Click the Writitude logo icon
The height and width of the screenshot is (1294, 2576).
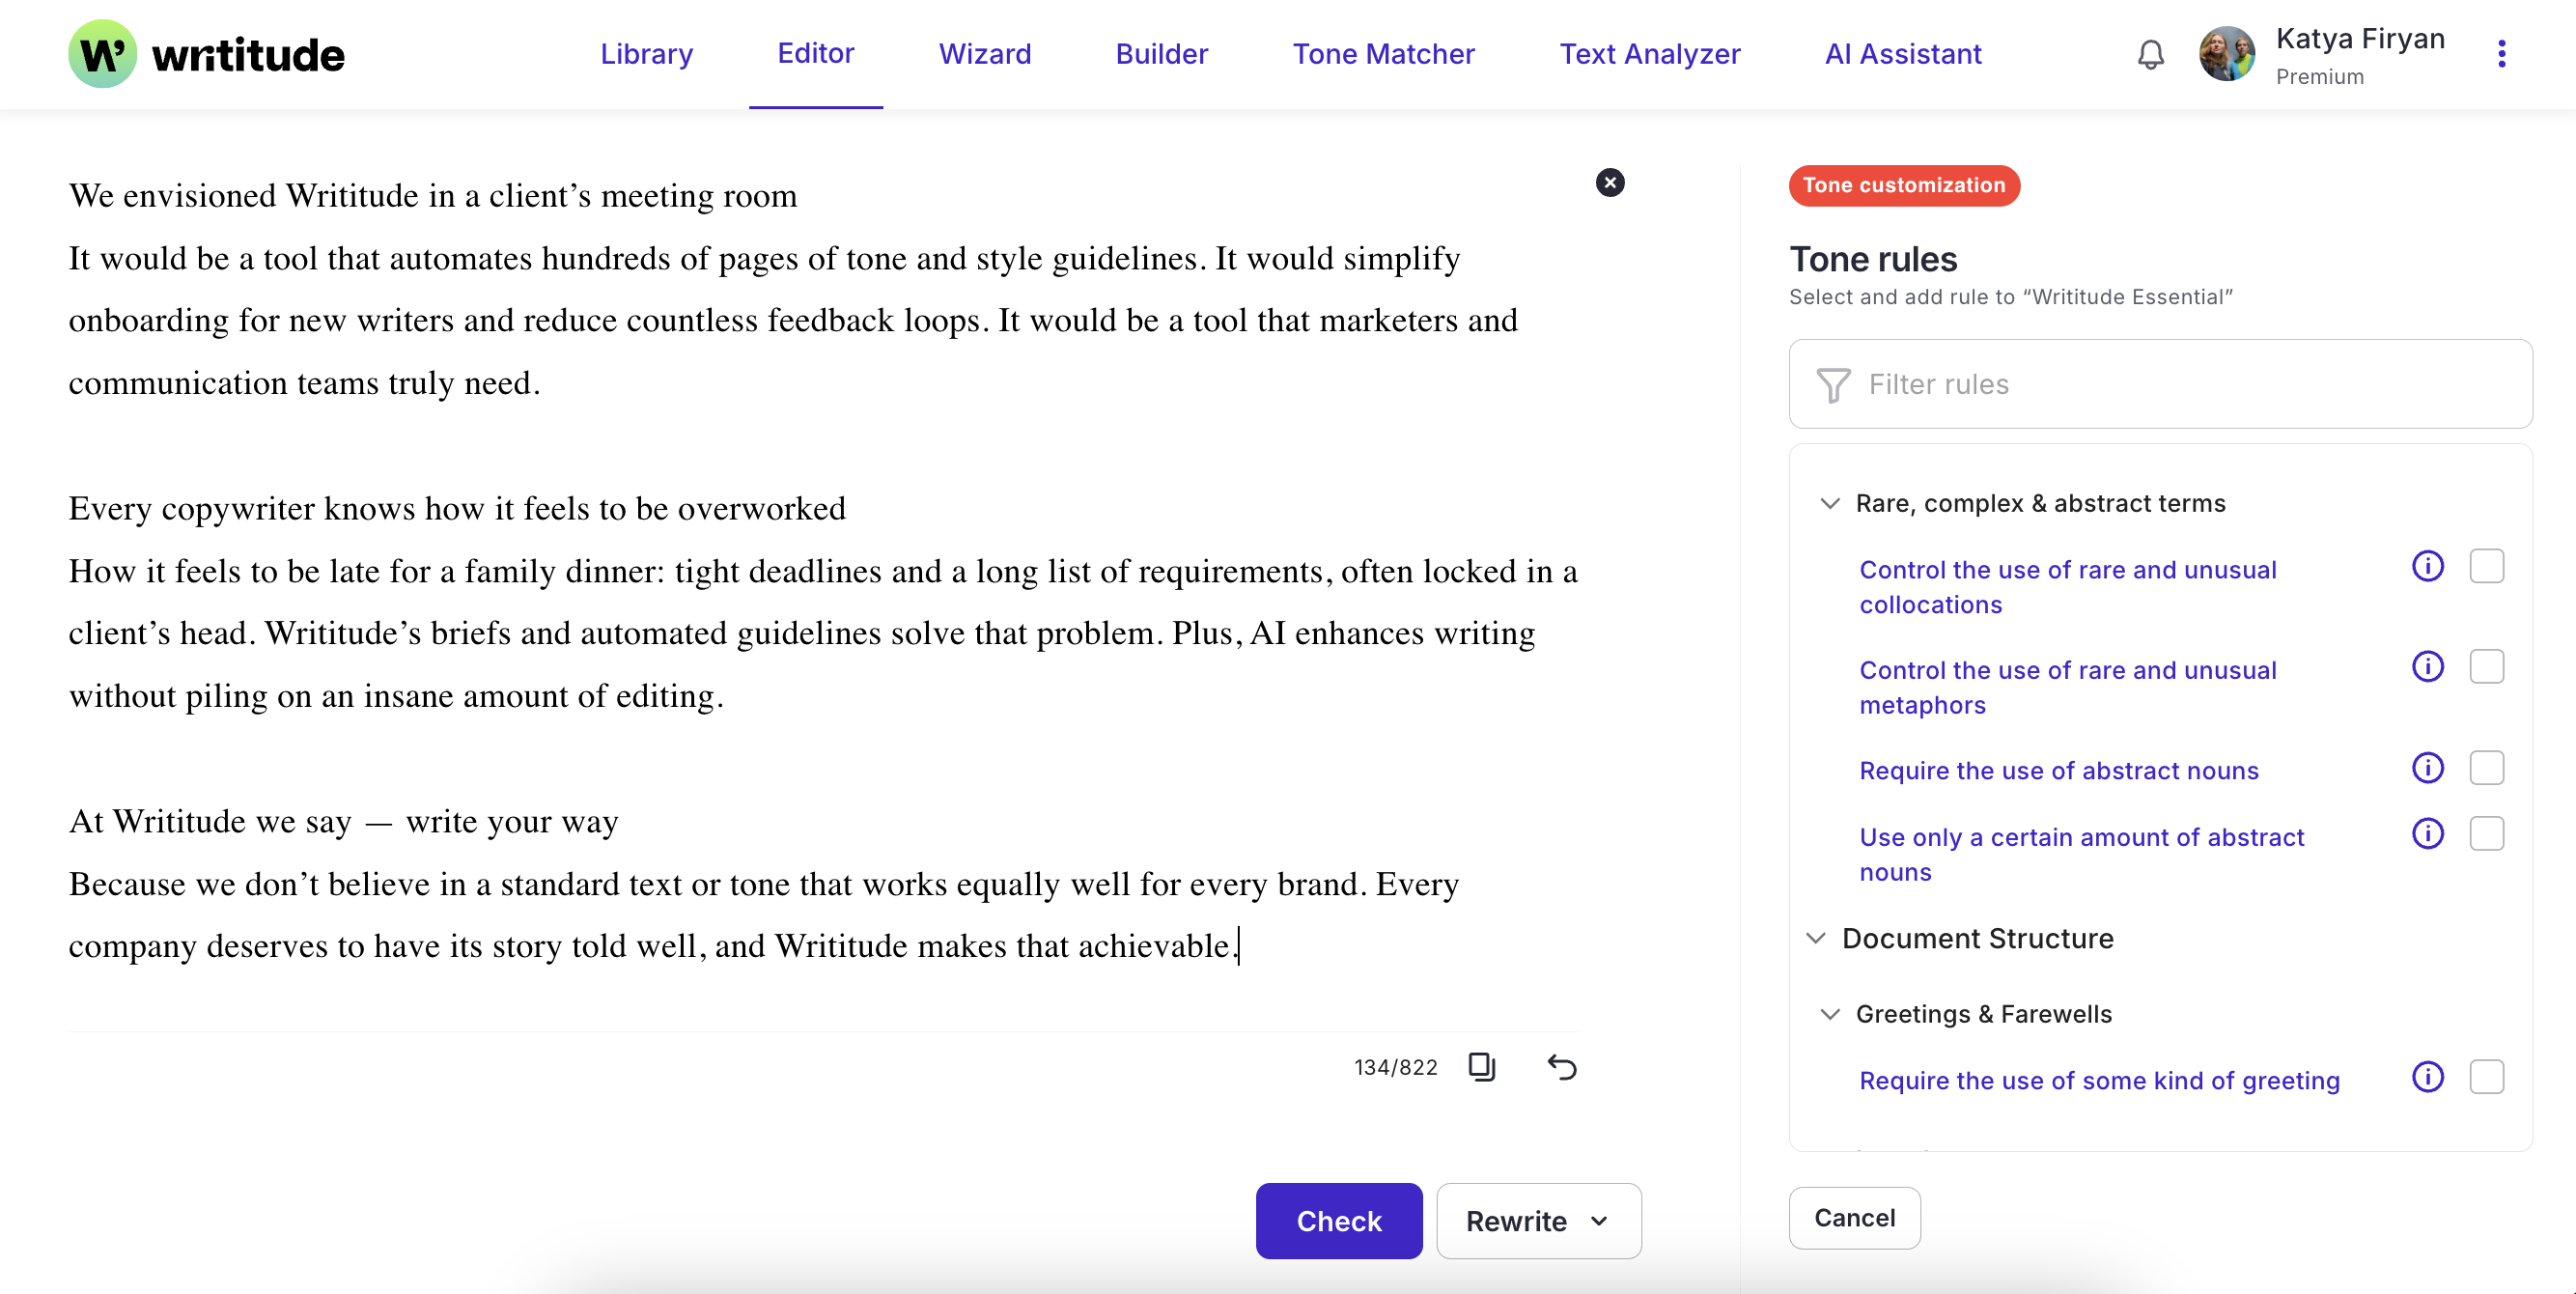click(x=102, y=54)
